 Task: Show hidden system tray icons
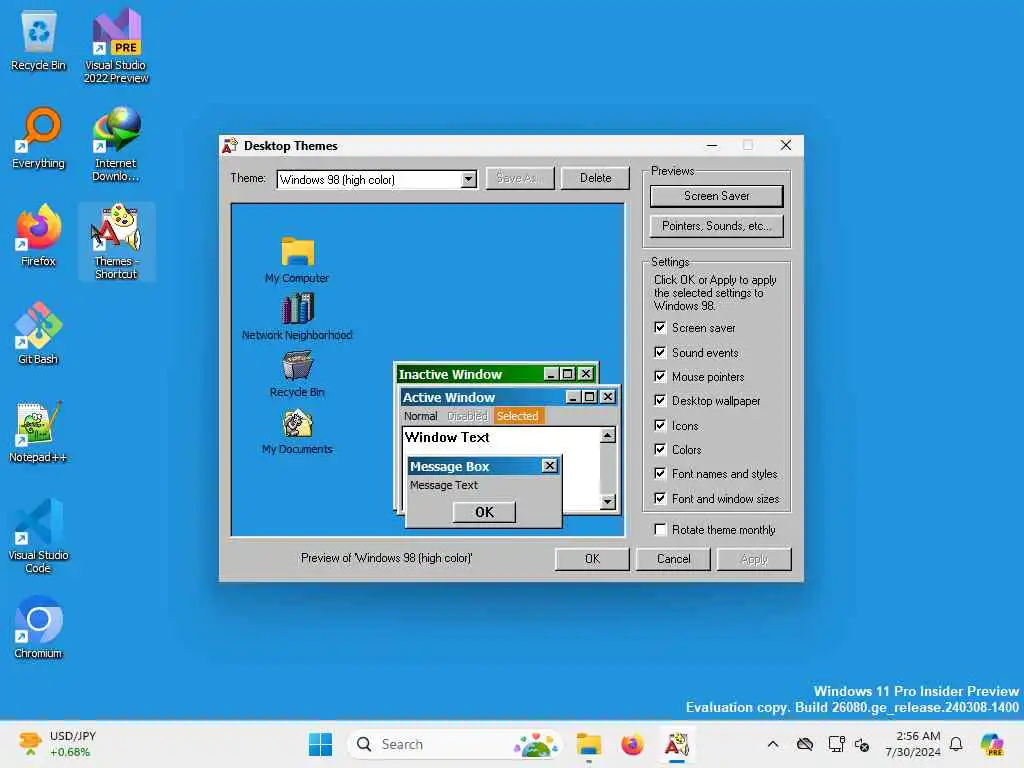coord(773,744)
